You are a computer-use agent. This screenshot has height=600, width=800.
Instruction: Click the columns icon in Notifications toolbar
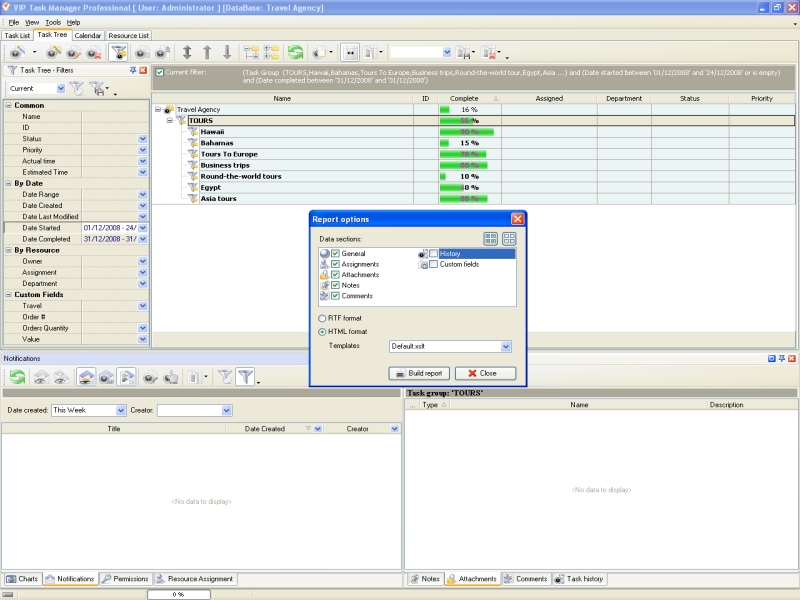(195, 377)
